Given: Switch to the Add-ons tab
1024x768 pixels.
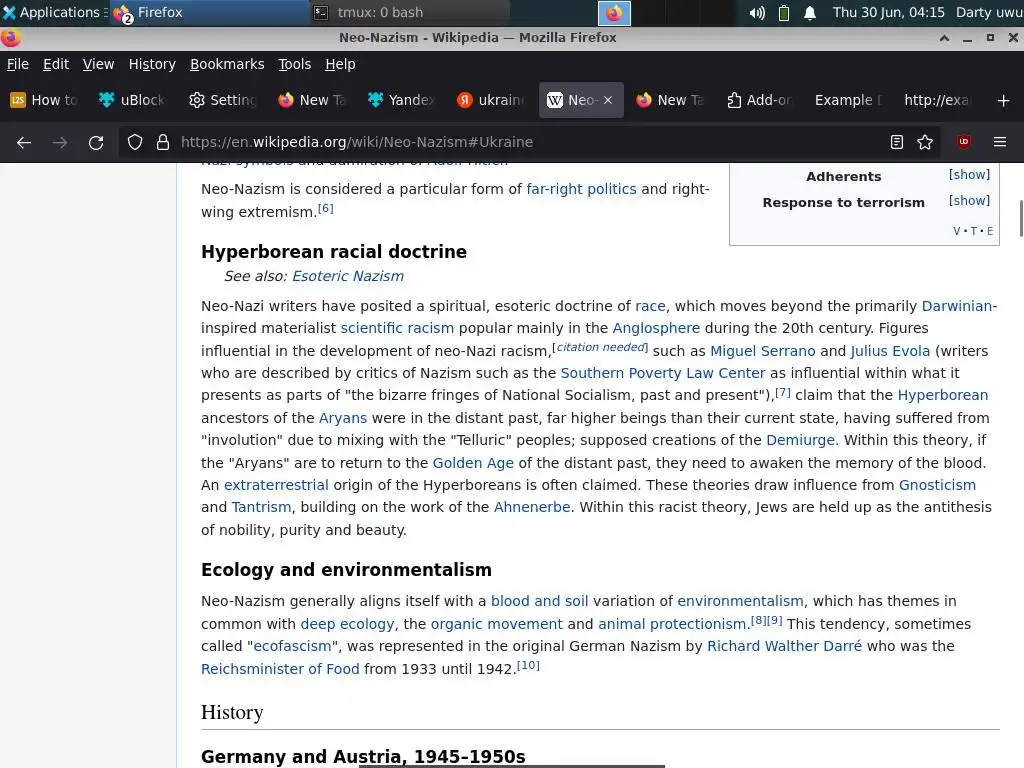Looking at the screenshot, I should pyautogui.click(x=760, y=100).
